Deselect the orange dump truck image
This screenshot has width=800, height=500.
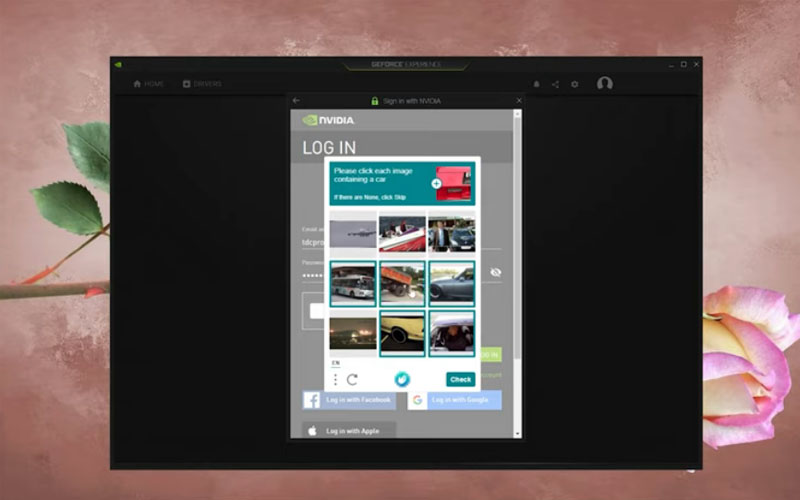402,284
